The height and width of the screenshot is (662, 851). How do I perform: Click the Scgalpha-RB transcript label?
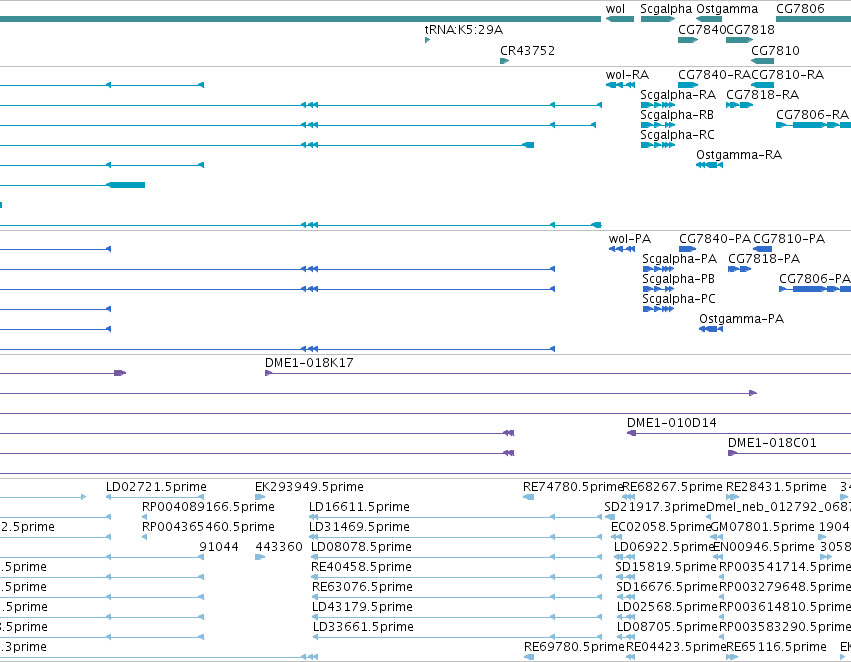tap(677, 115)
